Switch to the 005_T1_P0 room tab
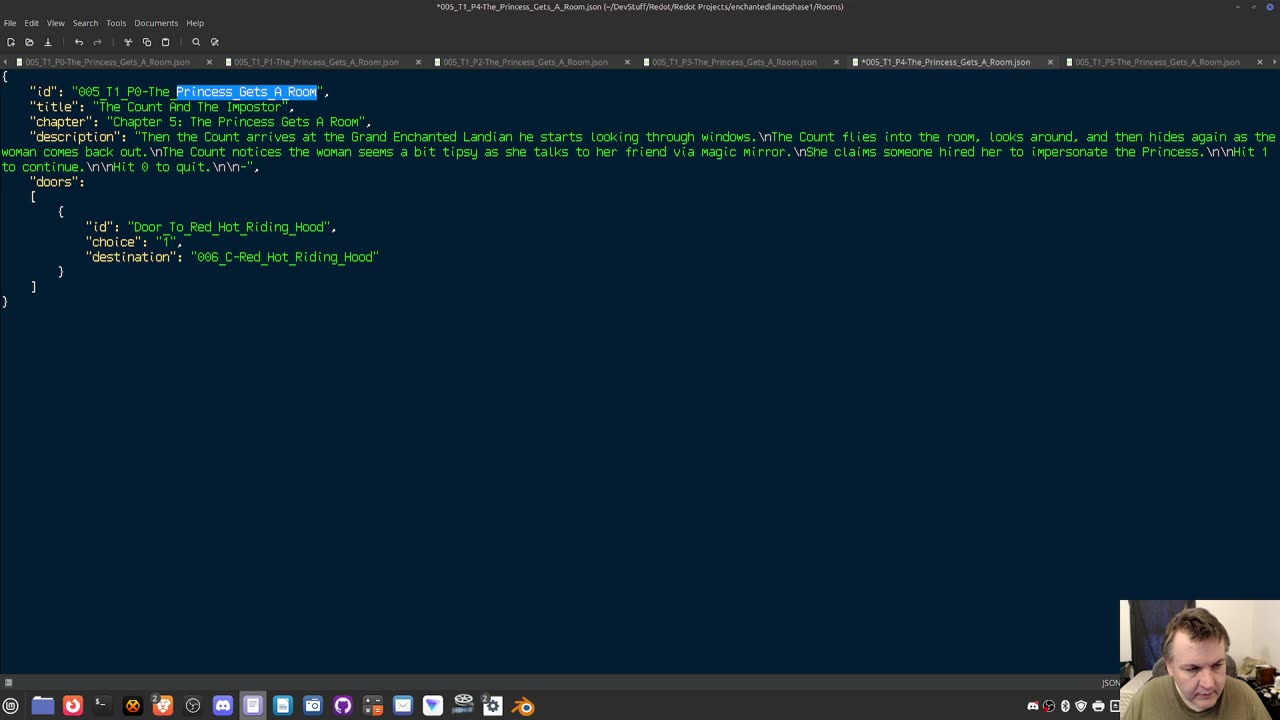This screenshot has width=1280, height=720. [107, 62]
